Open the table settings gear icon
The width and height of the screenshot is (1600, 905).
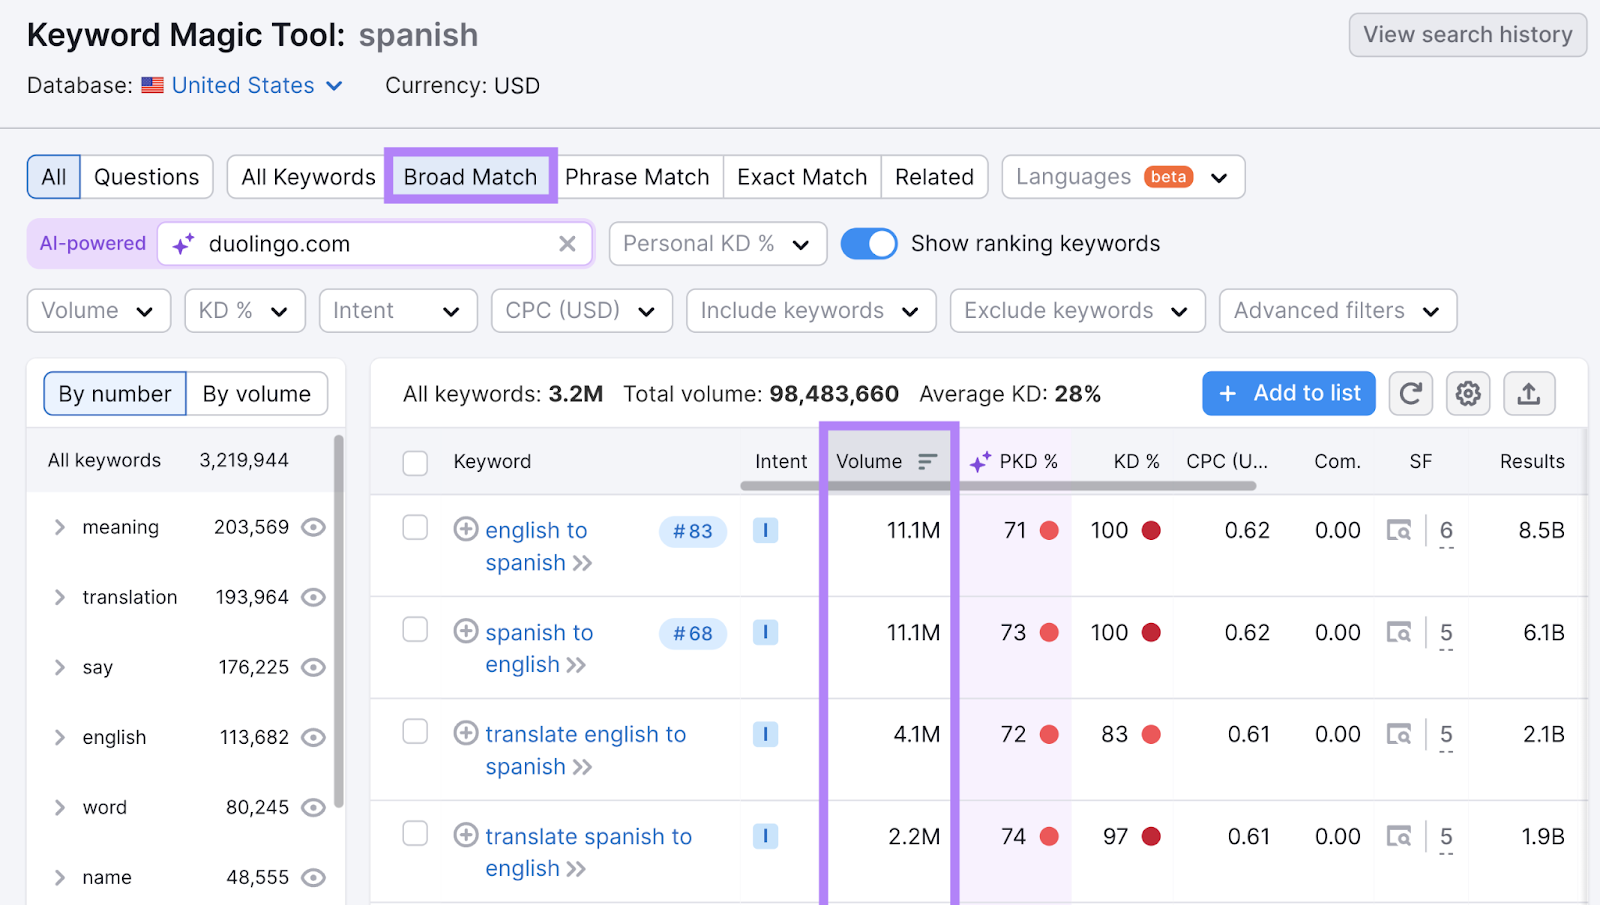coord(1468,393)
